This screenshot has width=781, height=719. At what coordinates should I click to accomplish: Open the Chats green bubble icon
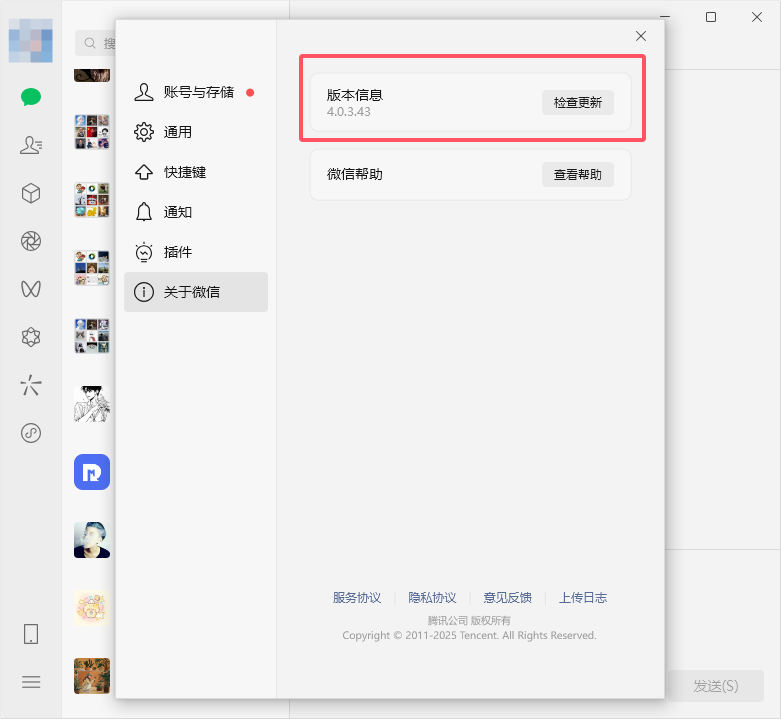pyautogui.click(x=31, y=97)
